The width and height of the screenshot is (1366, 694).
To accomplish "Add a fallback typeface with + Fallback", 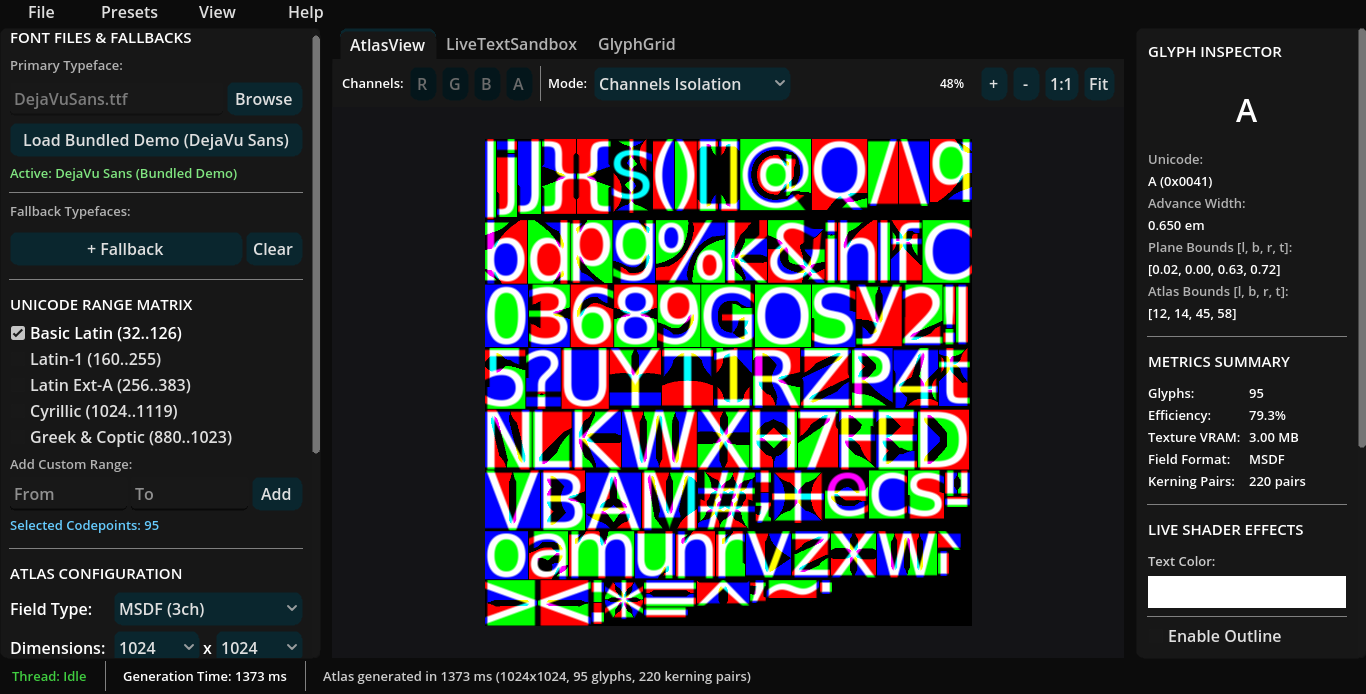I will tap(125, 249).
